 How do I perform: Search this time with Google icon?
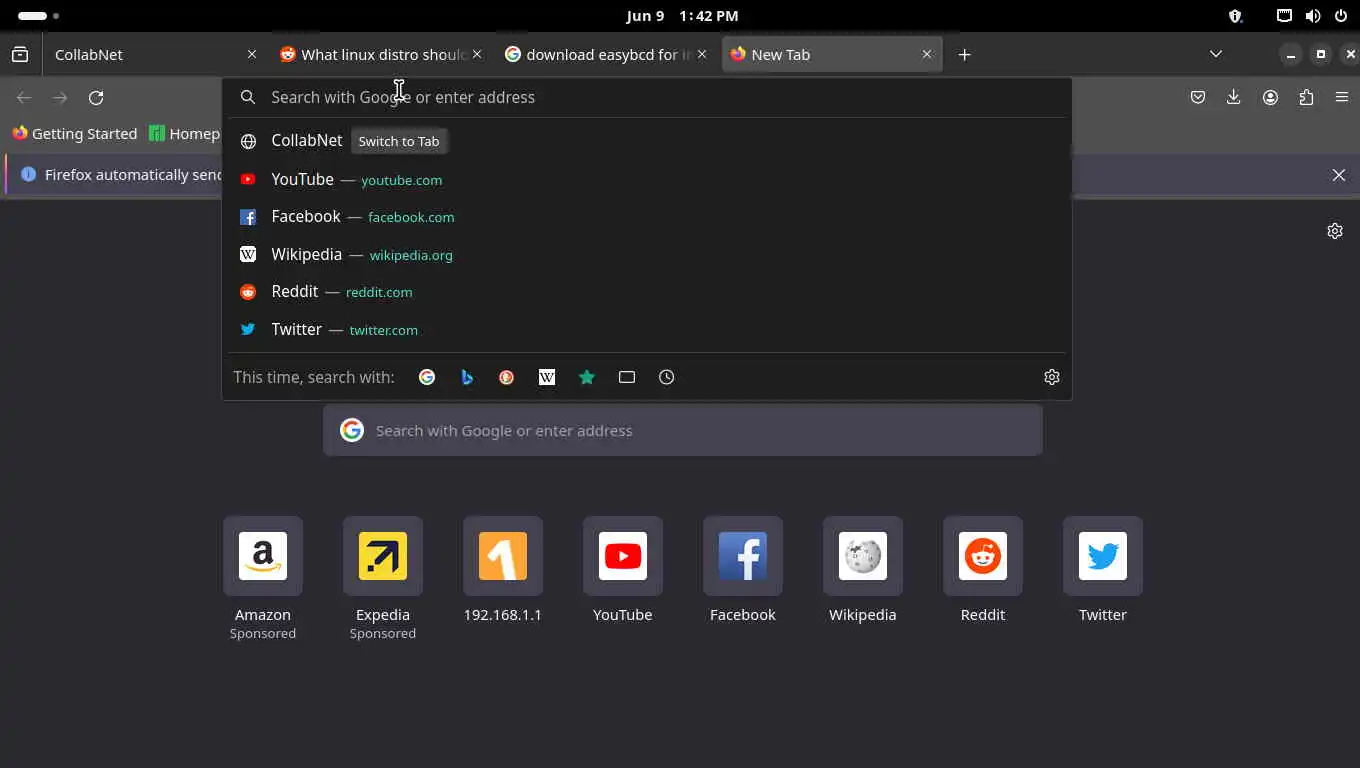[x=427, y=377]
